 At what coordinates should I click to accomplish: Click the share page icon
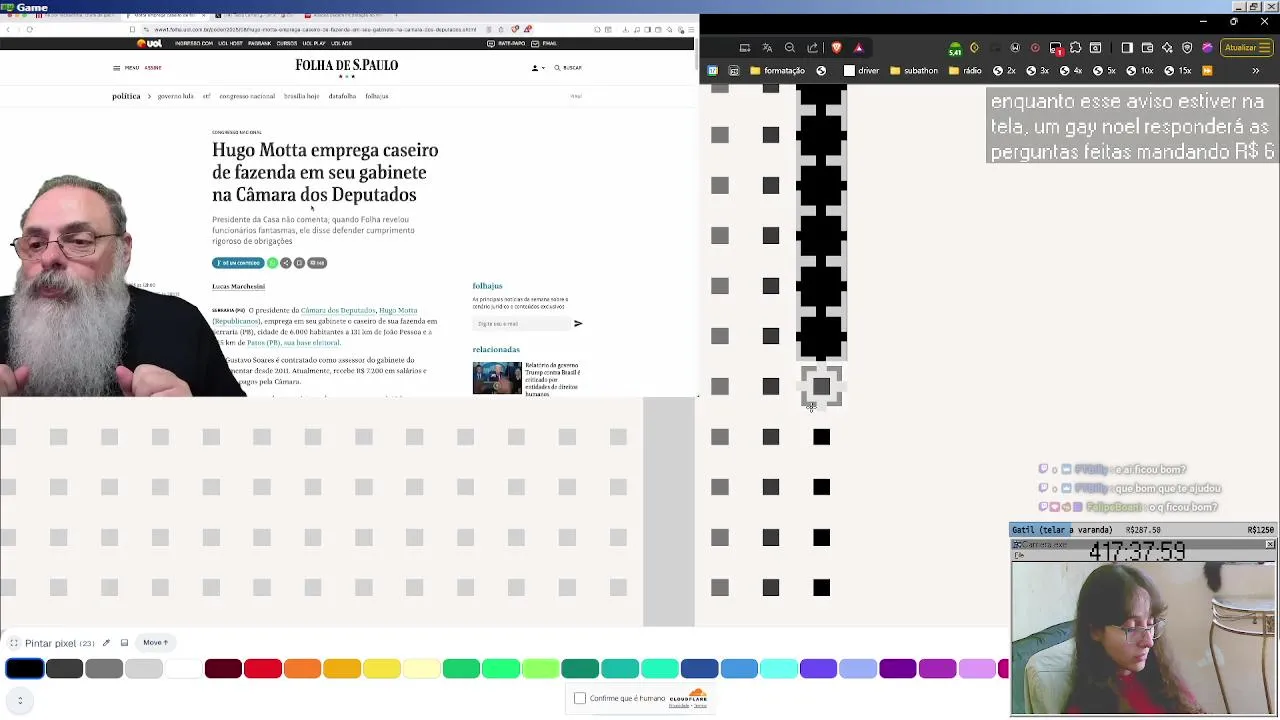[813, 47]
